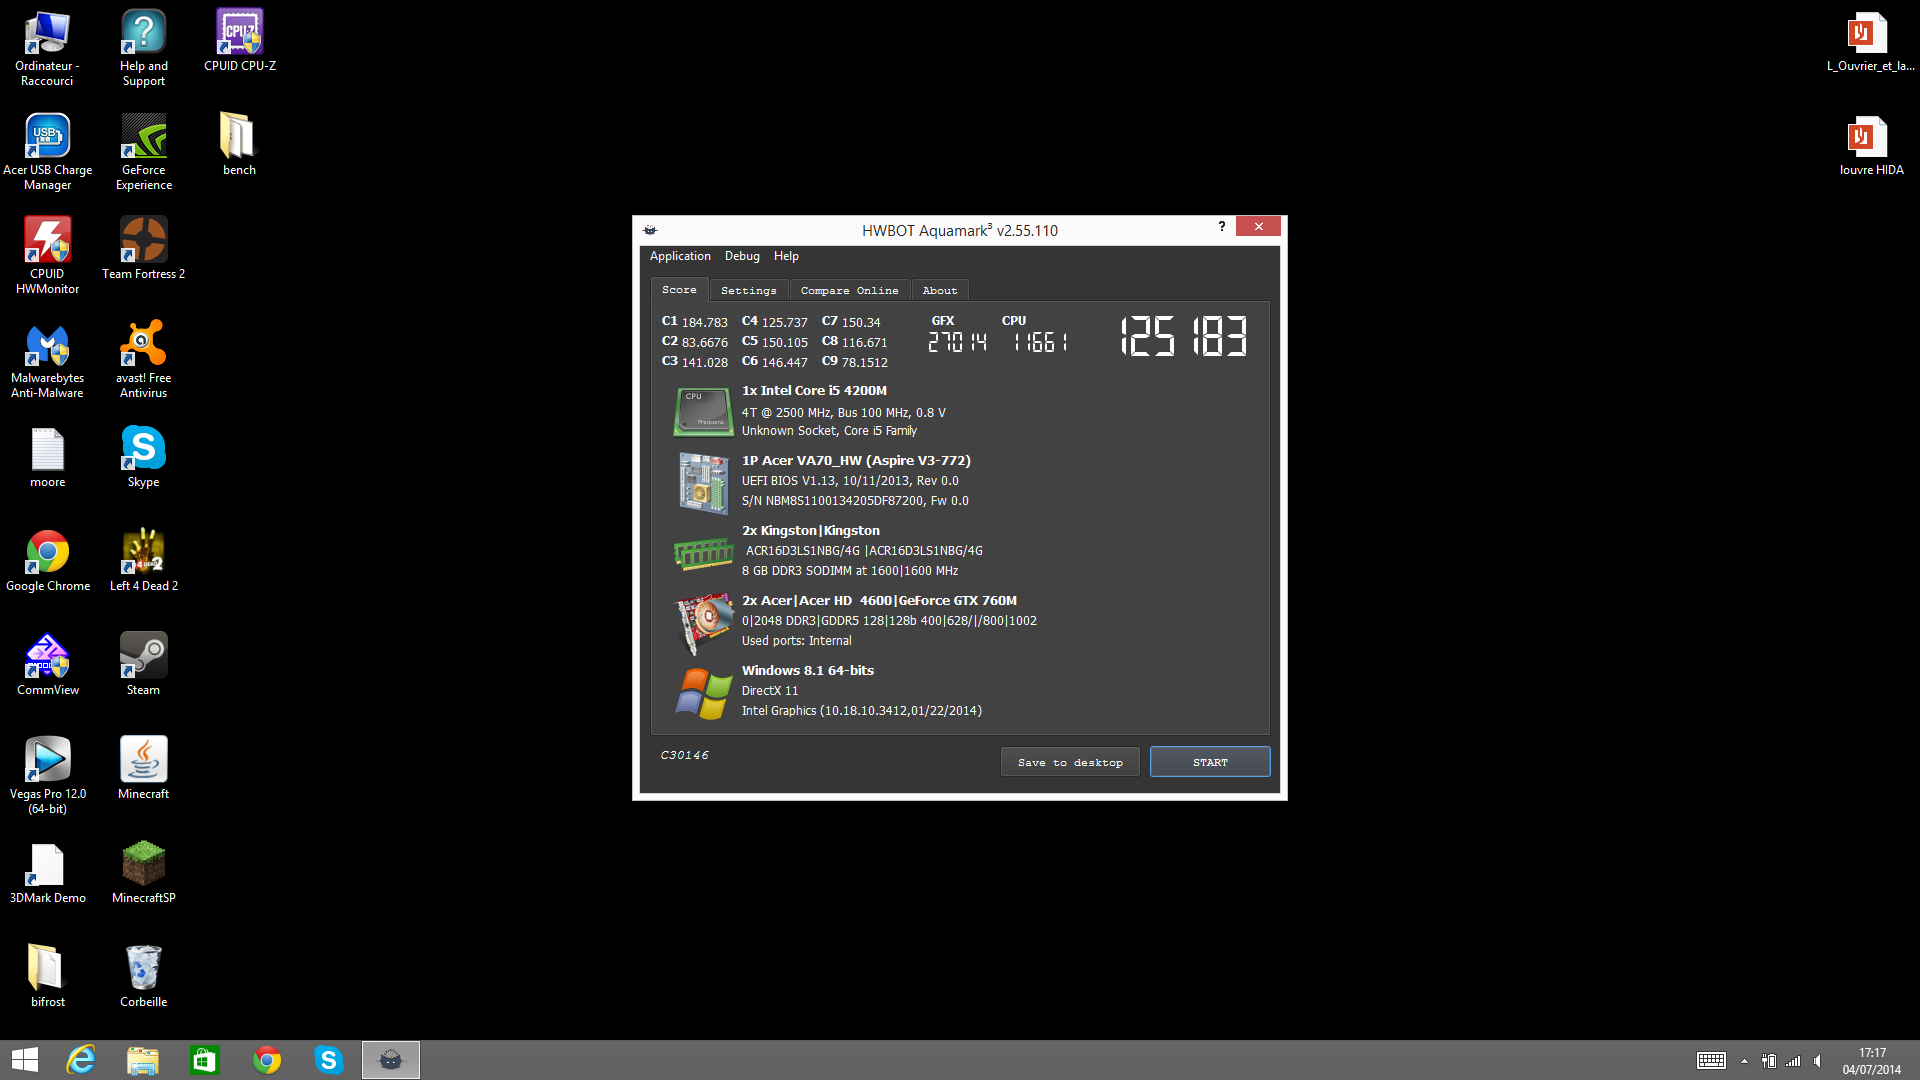Launch CPUID HWMonitor desktop icon

point(47,256)
